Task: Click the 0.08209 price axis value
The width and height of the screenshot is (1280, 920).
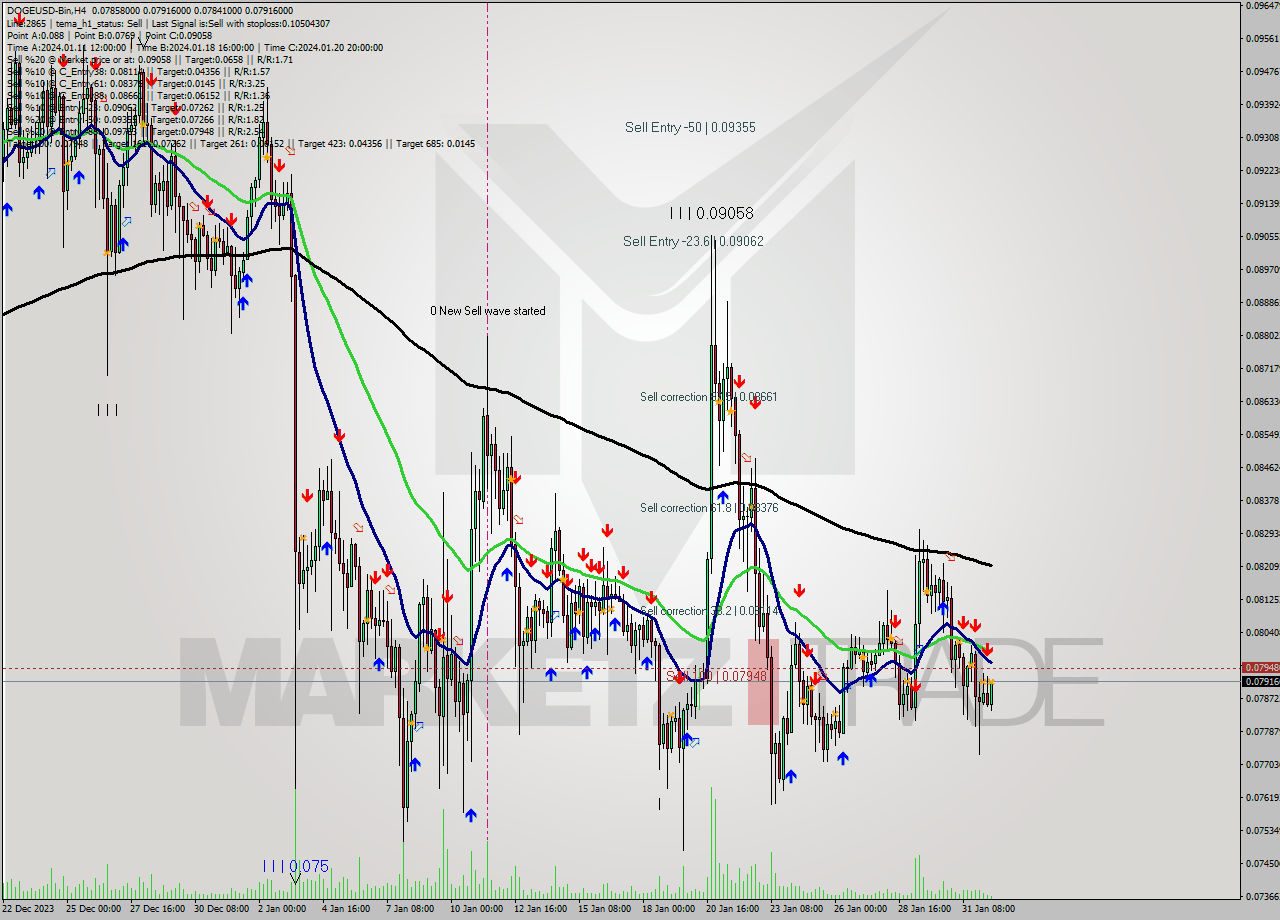Action: tap(1261, 566)
